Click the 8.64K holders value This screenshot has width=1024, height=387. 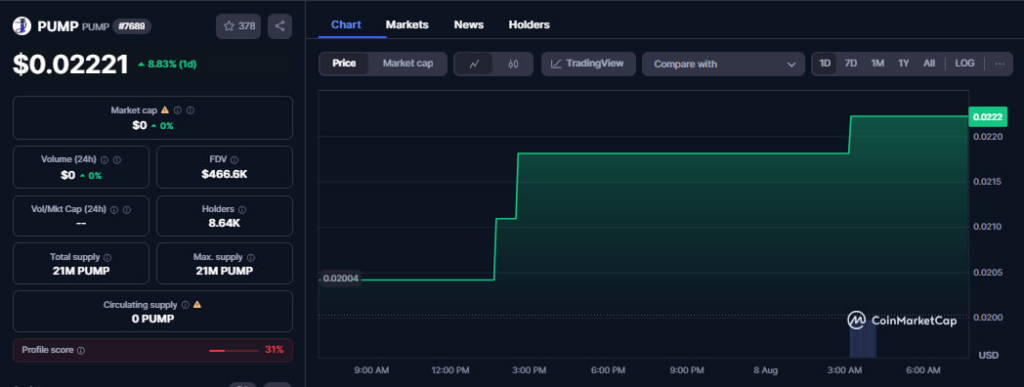(225, 223)
